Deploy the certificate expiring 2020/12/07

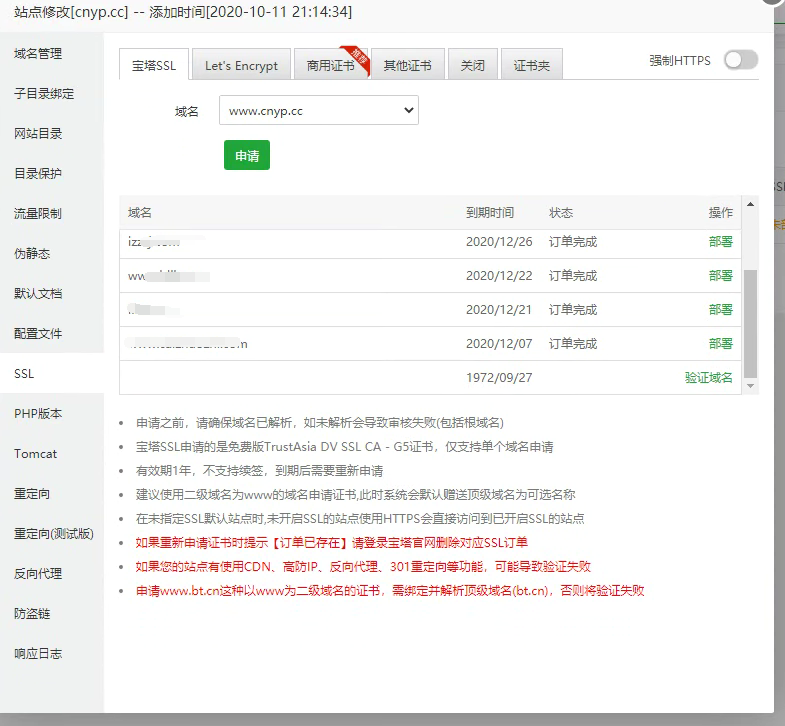[x=720, y=344]
